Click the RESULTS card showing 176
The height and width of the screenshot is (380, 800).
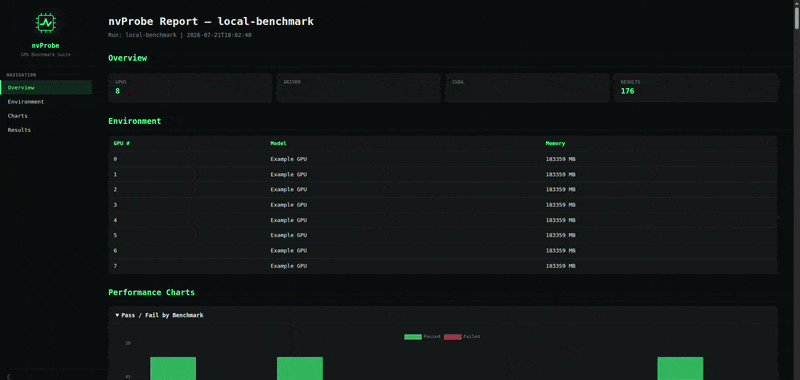696,88
